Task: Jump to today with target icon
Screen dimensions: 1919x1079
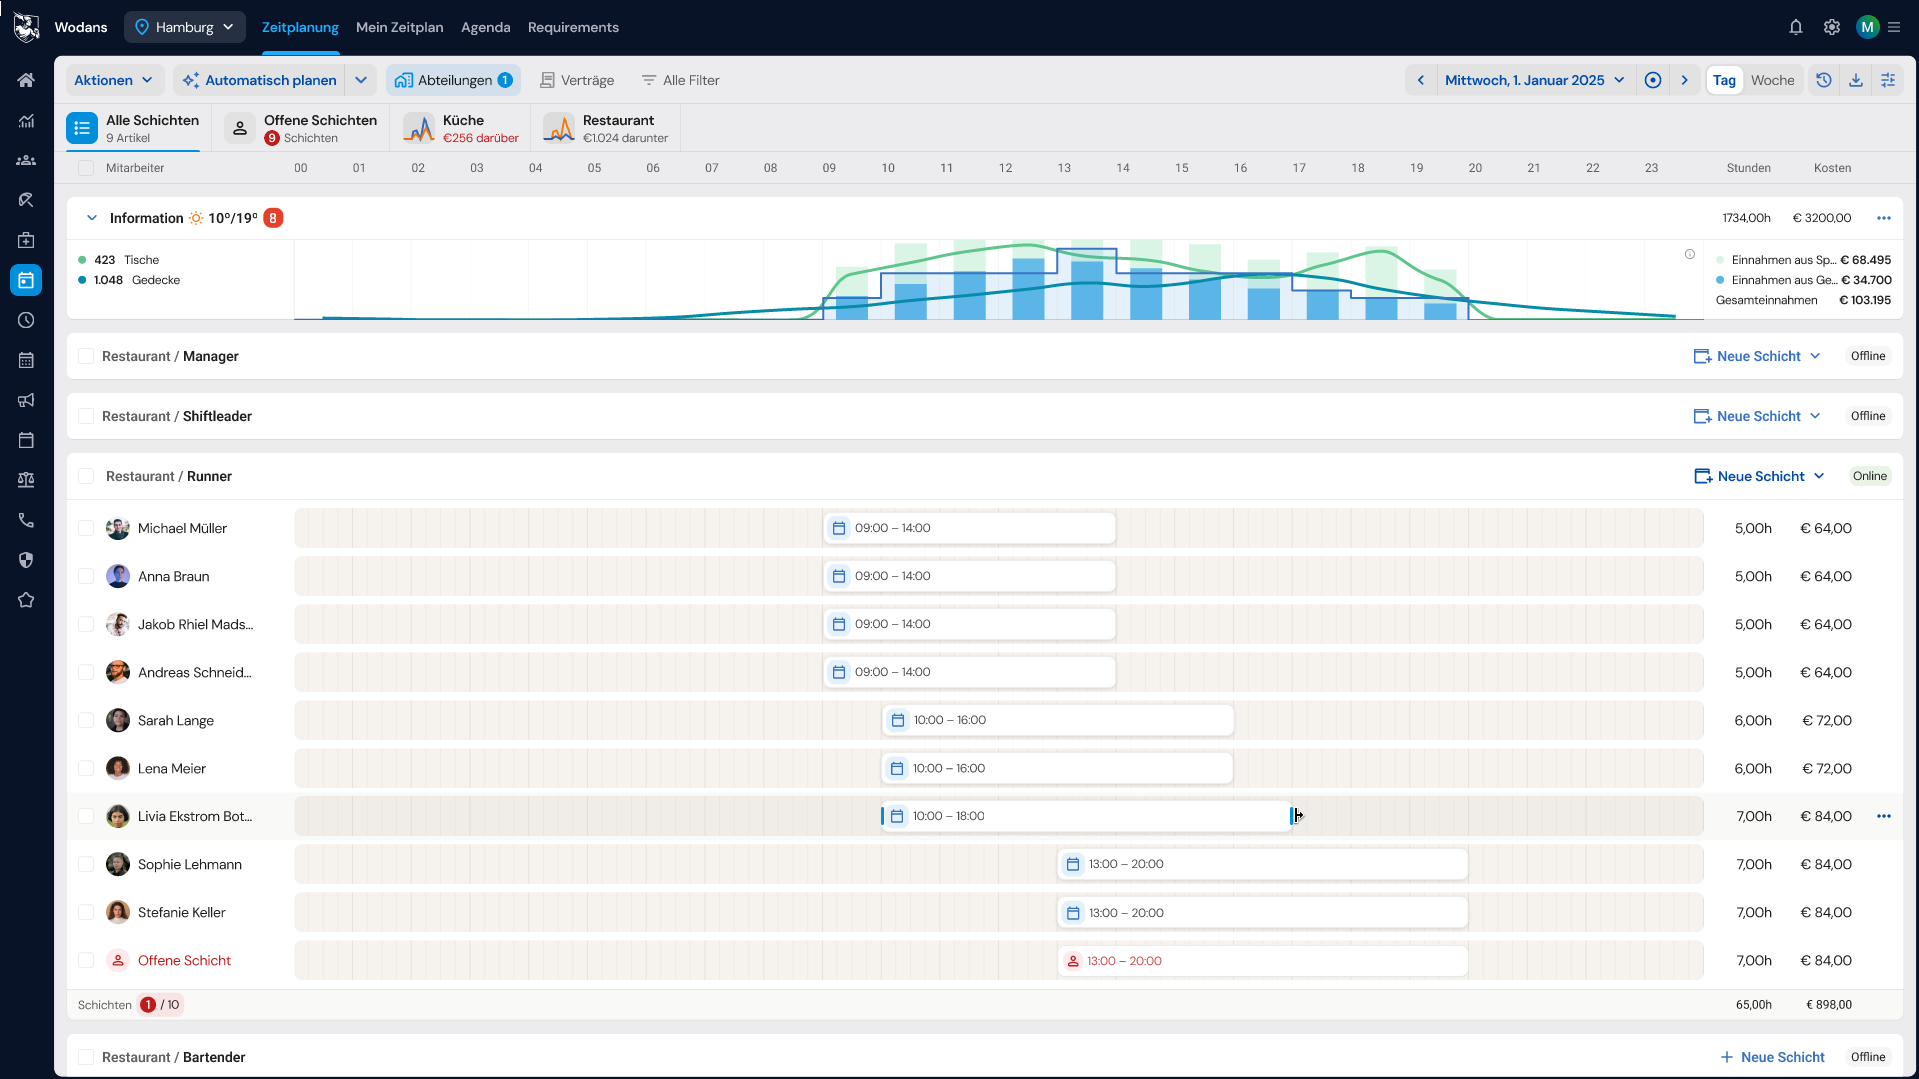Action: [x=1653, y=80]
